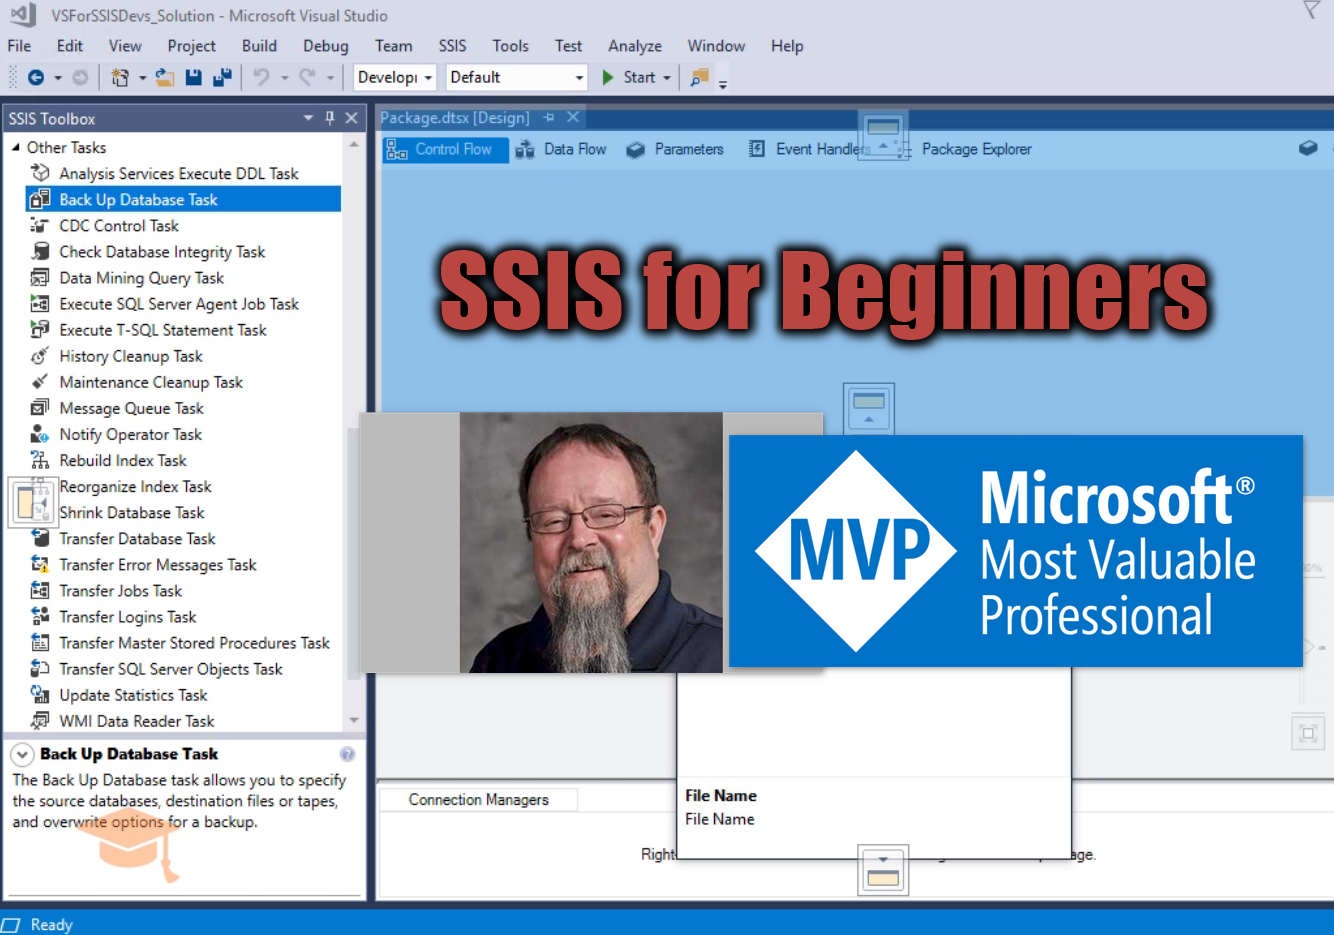The width and height of the screenshot is (1334, 935).
Task: Click the Data Mining Query Task icon
Action: pyautogui.click(x=40, y=277)
